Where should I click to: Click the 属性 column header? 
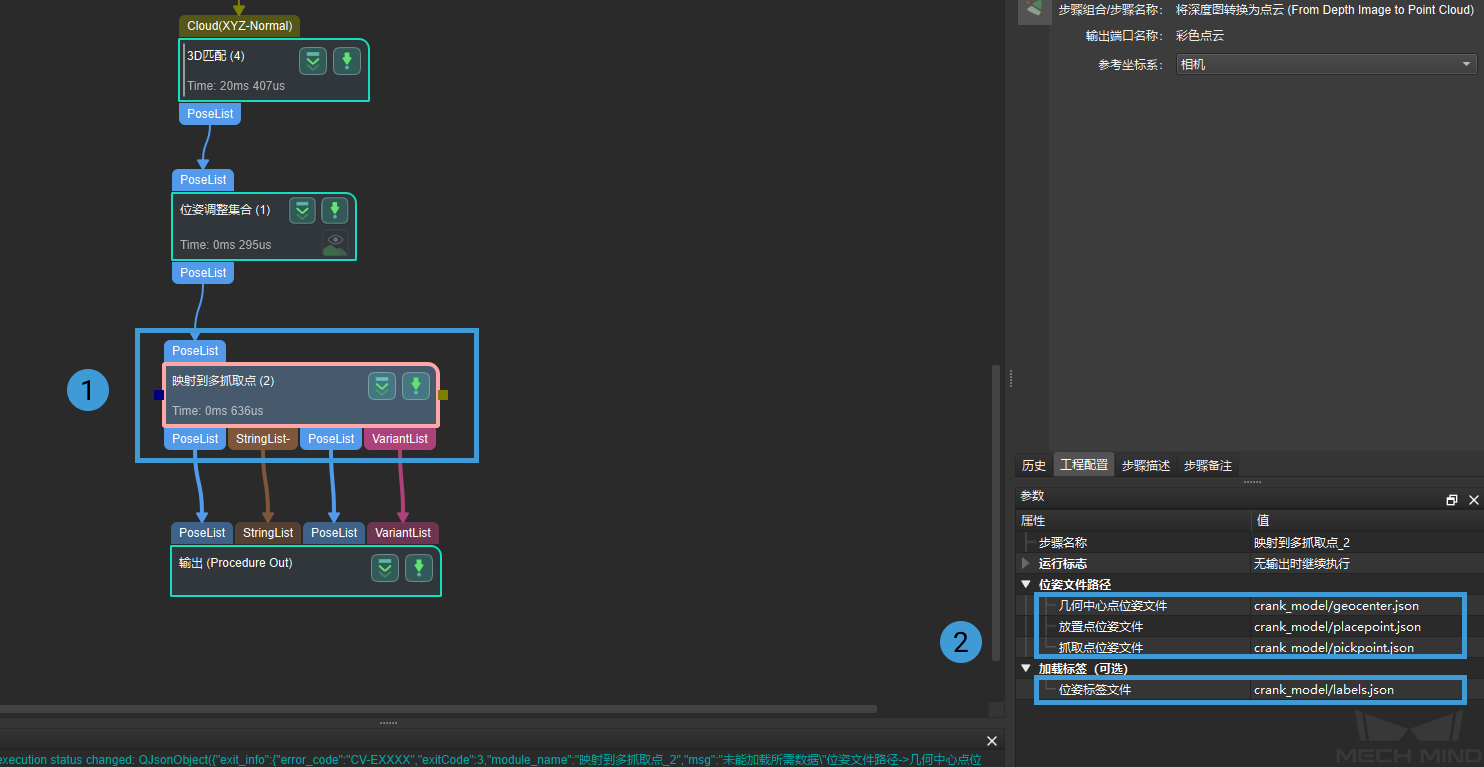1134,520
